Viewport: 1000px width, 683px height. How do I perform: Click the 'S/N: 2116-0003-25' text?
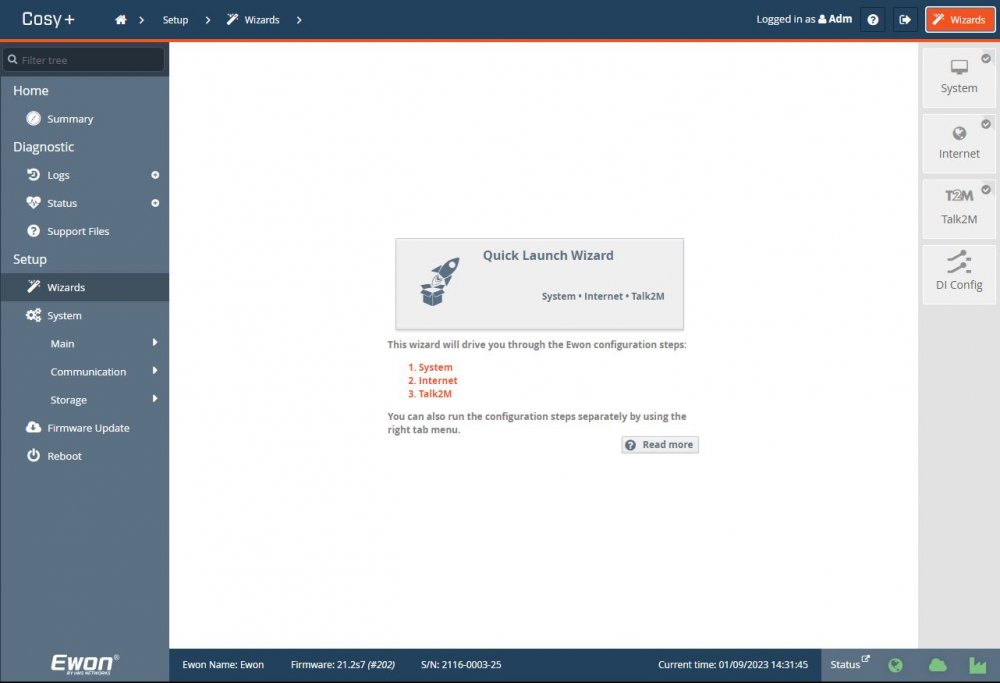click(x=461, y=665)
